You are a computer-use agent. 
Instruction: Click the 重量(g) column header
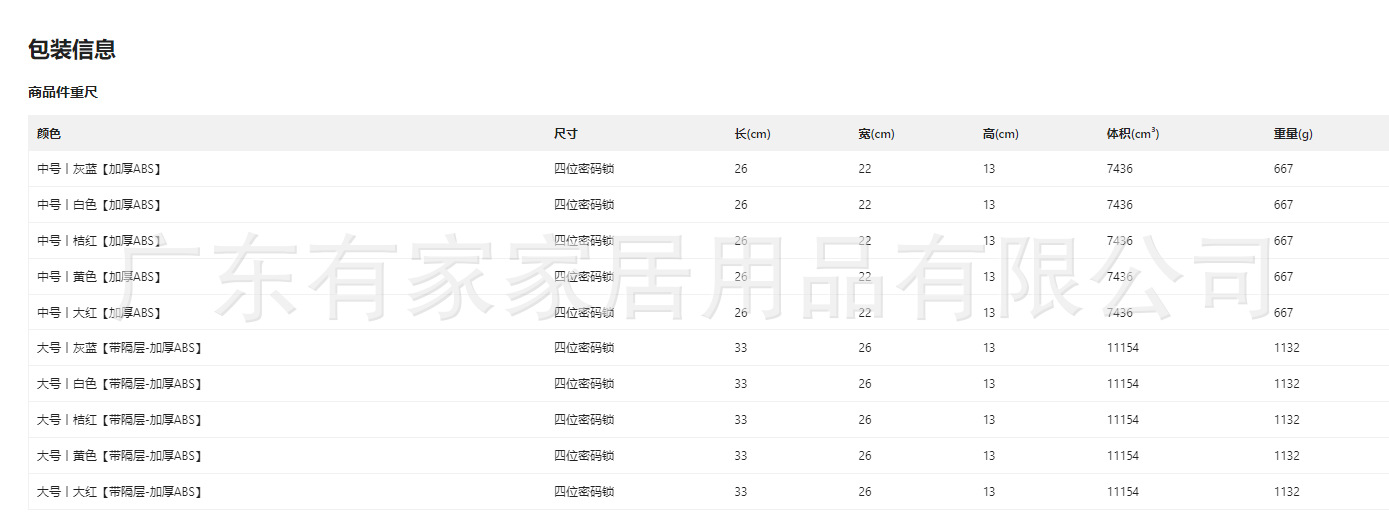[x=1293, y=133]
